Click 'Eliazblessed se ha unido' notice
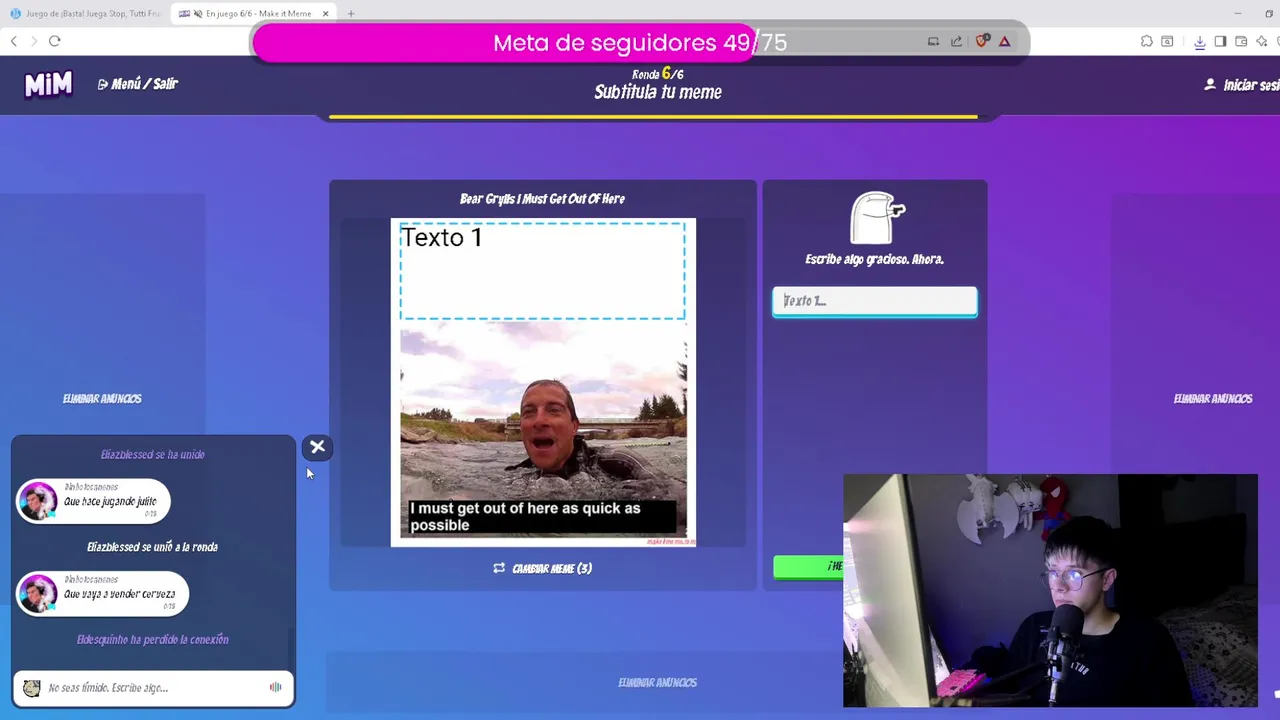Screen dimensions: 1280x720 tap(152, 454)
